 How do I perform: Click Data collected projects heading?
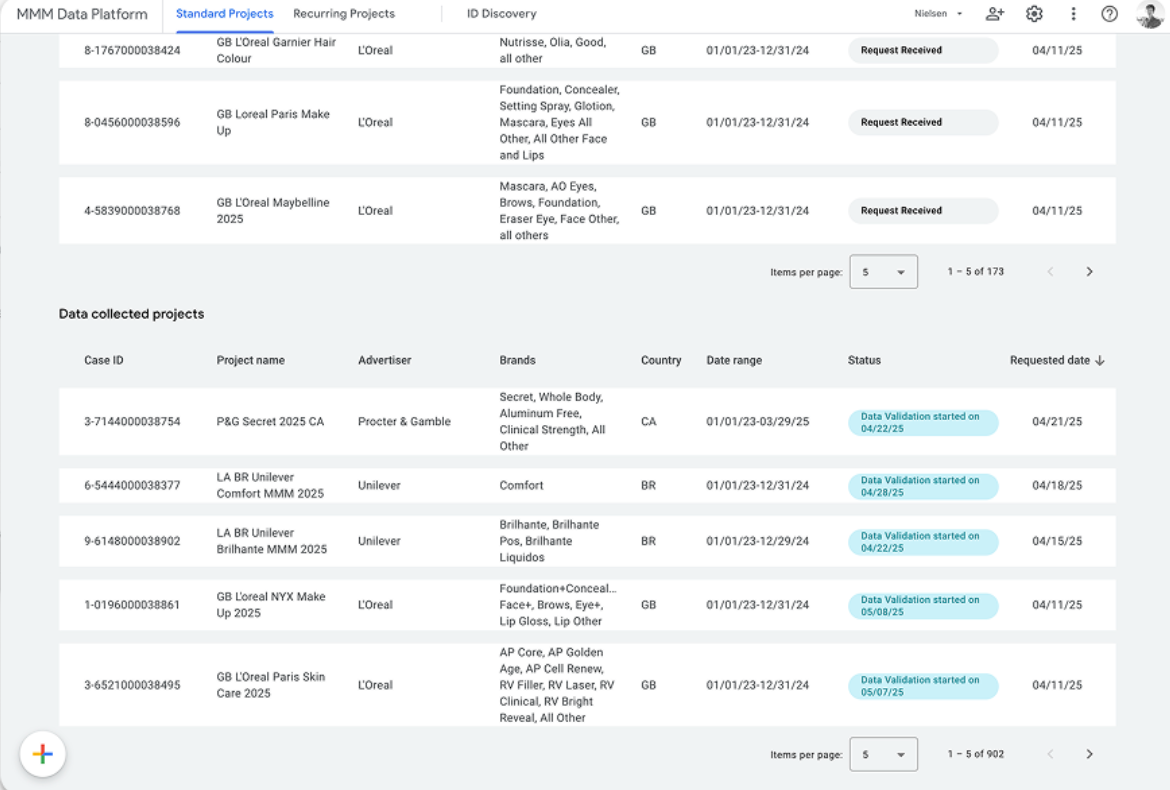point(131,314)
